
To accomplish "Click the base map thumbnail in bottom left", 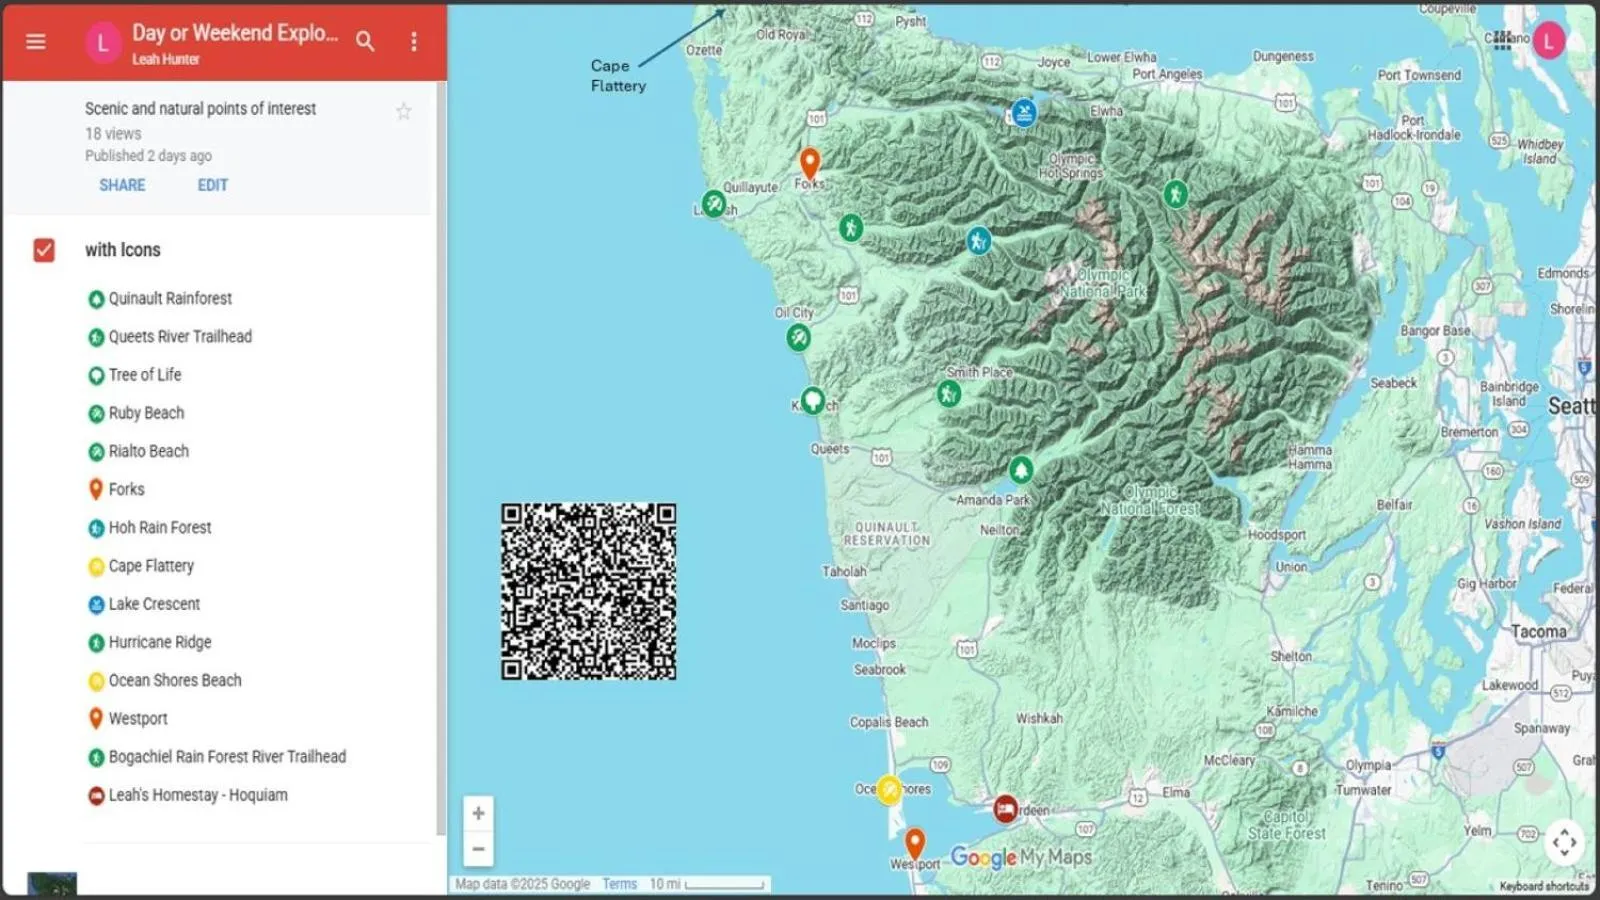I will coord(51,882).
